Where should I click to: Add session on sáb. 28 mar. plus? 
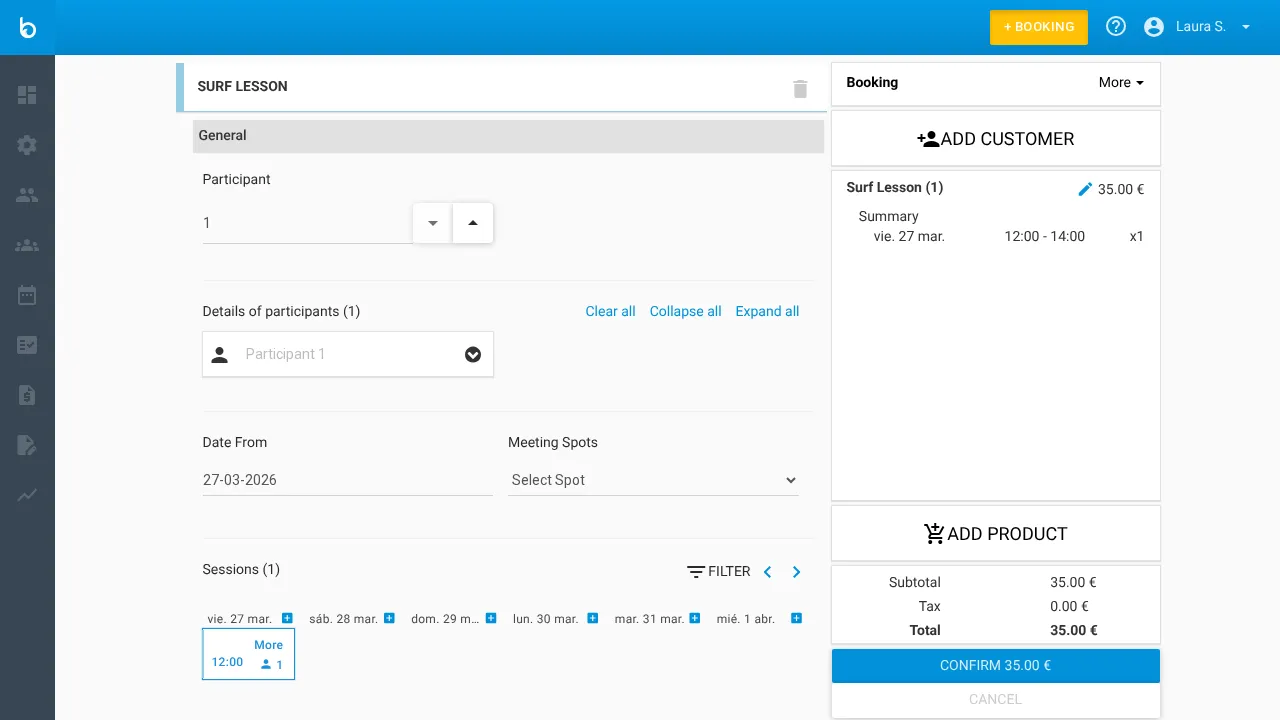390,619
